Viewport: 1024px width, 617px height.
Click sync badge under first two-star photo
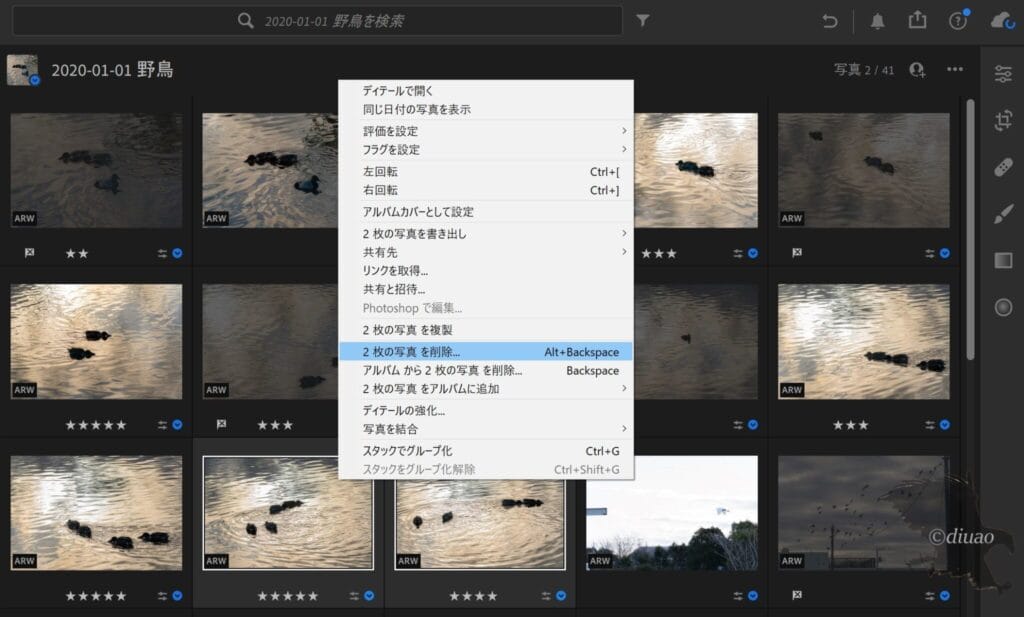pos(178,253)
